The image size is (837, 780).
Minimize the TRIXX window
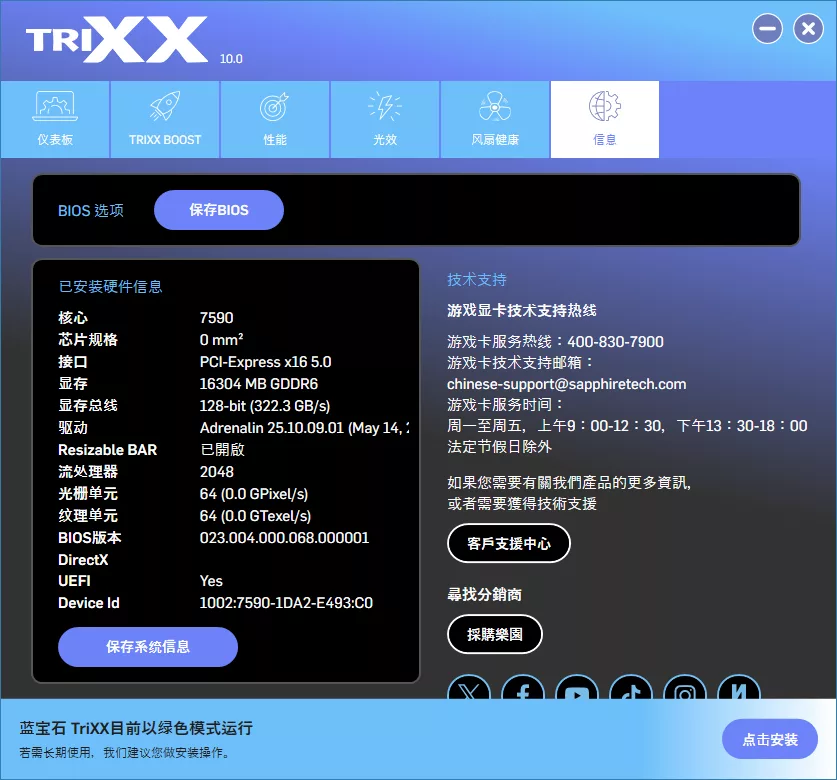pyautogui.click(x=767, y=28)
